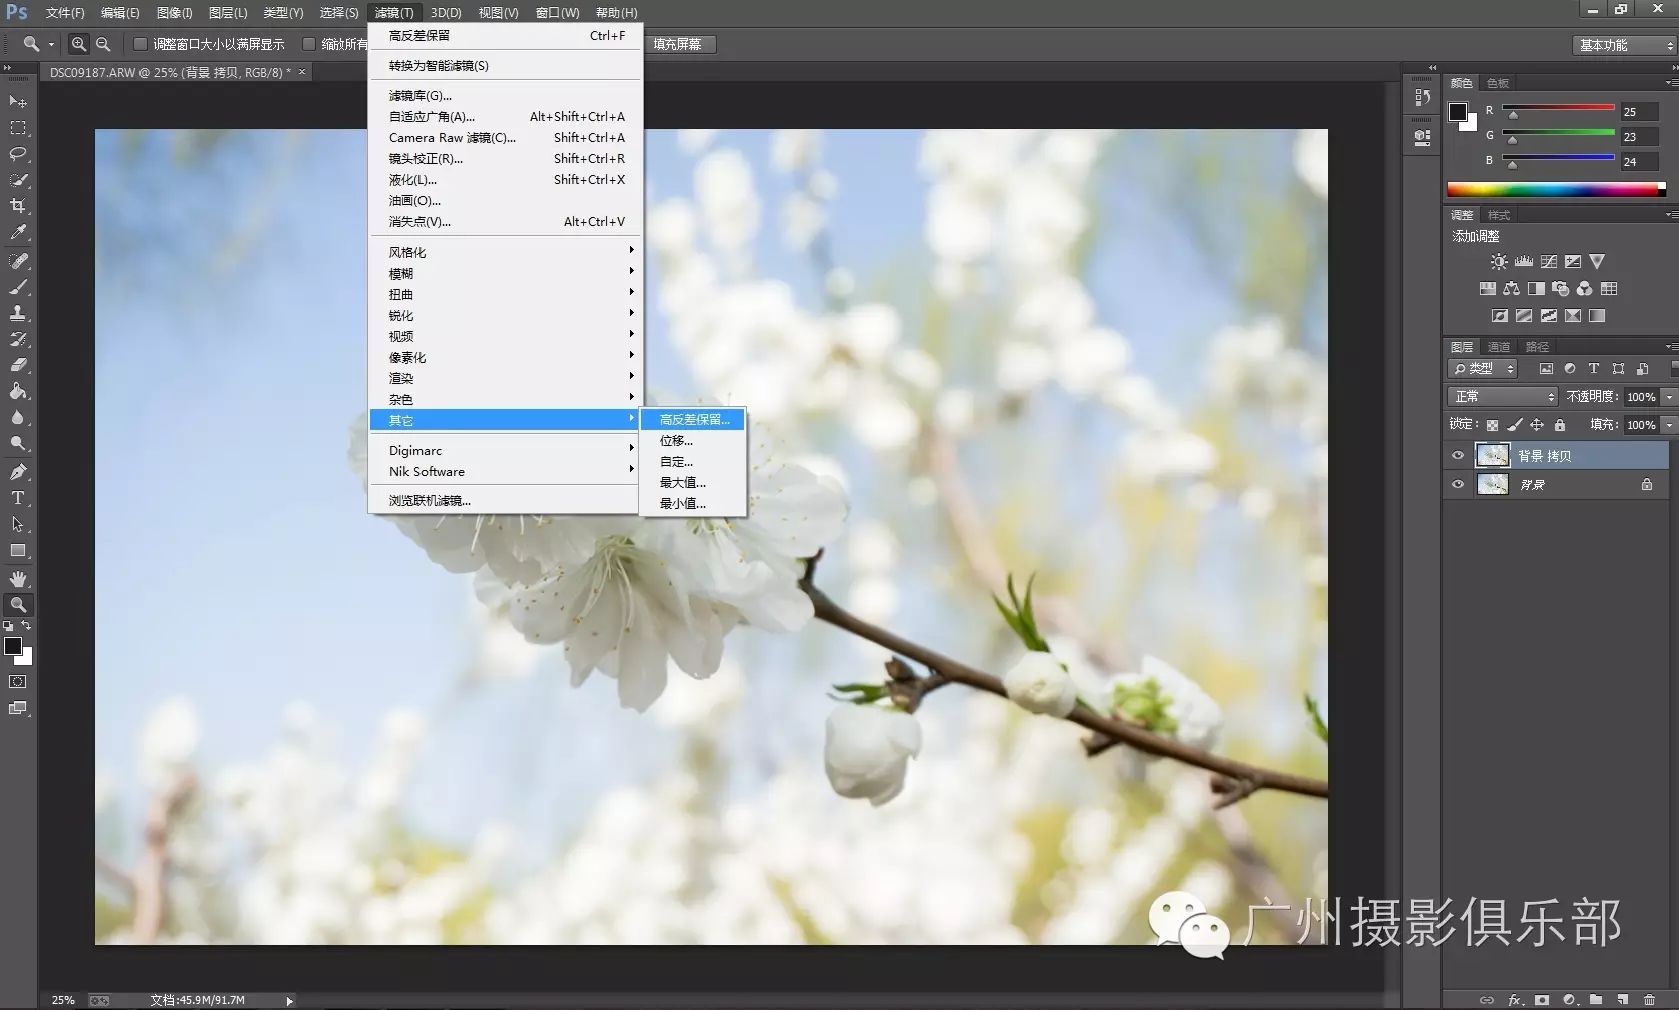Click the delete layer trash icon
Viewport: 1679px width, 1010px height.
coord(1649,999)
